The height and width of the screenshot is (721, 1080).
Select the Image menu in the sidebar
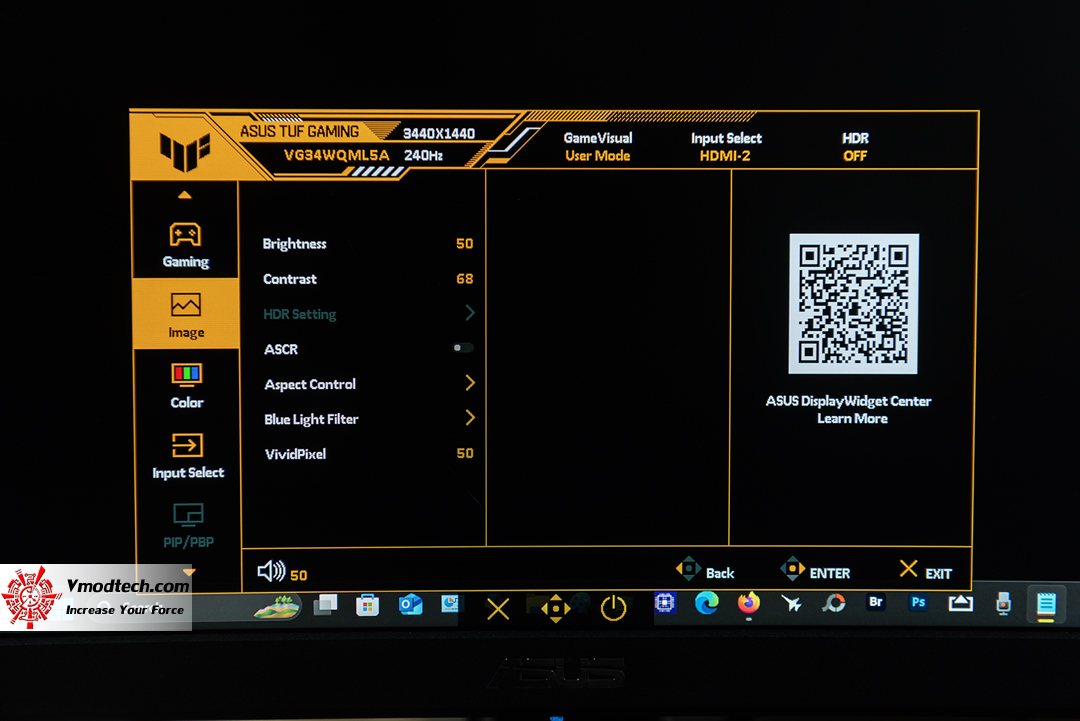[x=186, y=314]
